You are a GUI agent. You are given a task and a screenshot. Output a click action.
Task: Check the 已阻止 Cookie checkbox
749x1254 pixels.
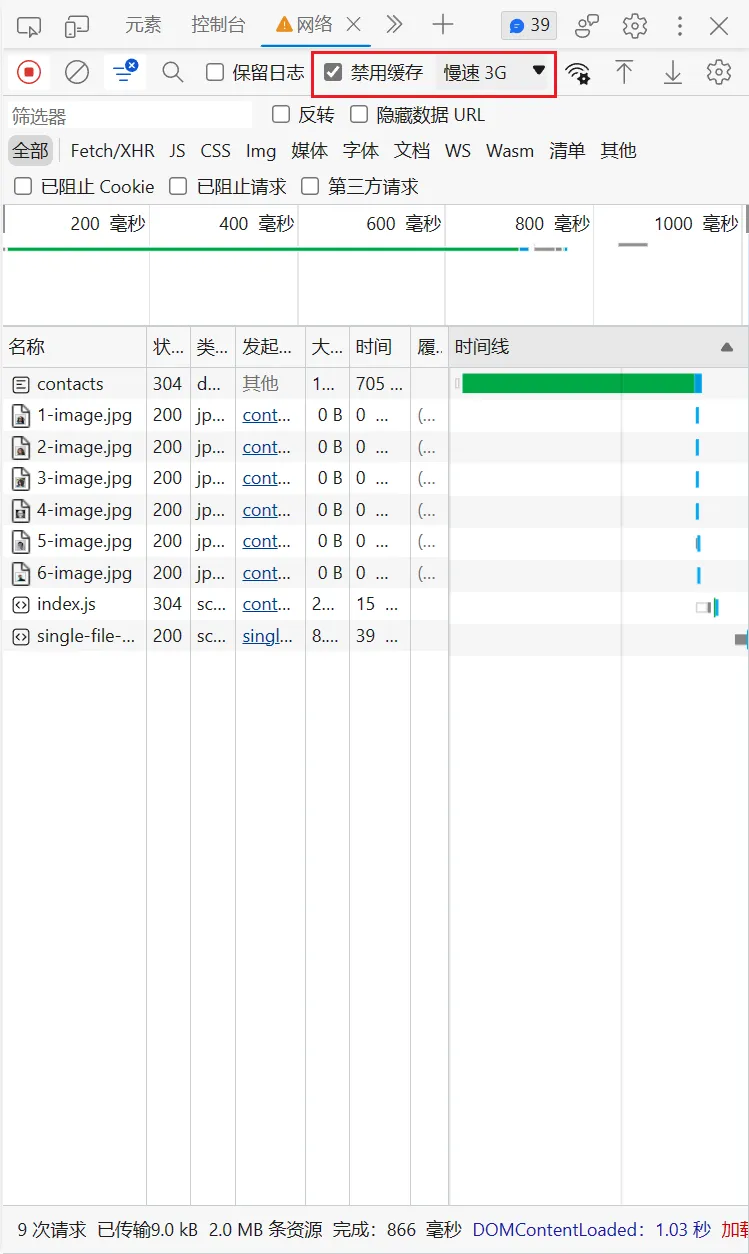(22, 186)
